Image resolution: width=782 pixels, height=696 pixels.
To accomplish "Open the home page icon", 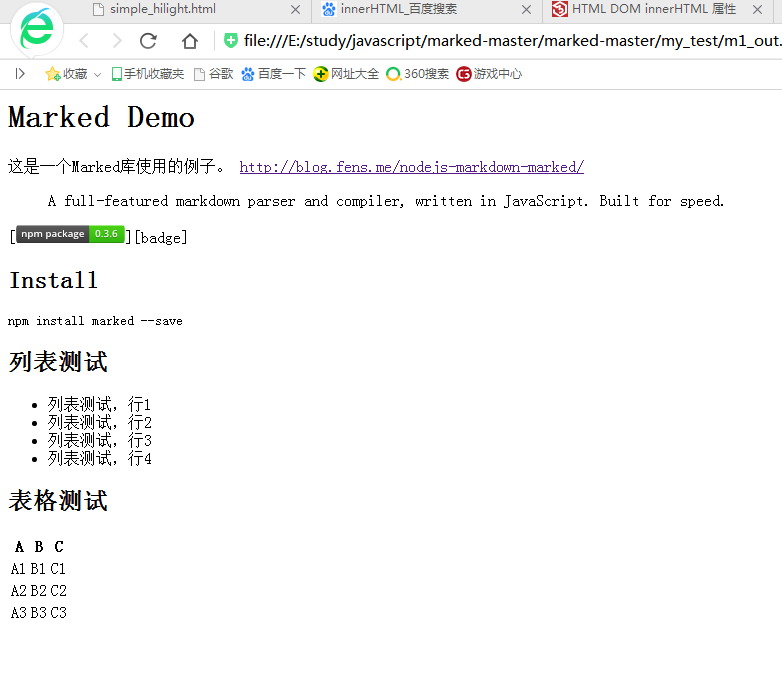I will point(190,41).
